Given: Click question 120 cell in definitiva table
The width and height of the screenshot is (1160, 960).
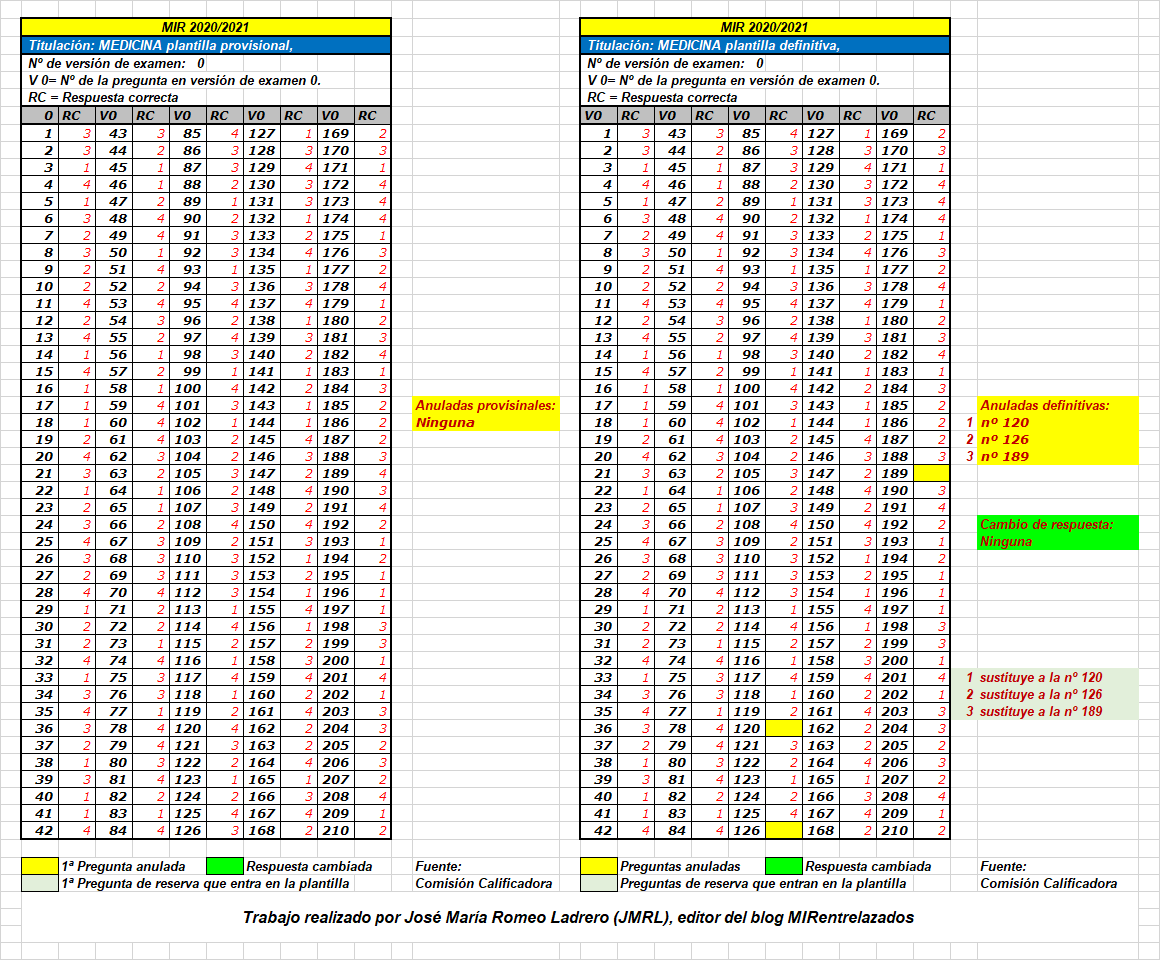Looking at the screenshot, I should tap(746, 729).
